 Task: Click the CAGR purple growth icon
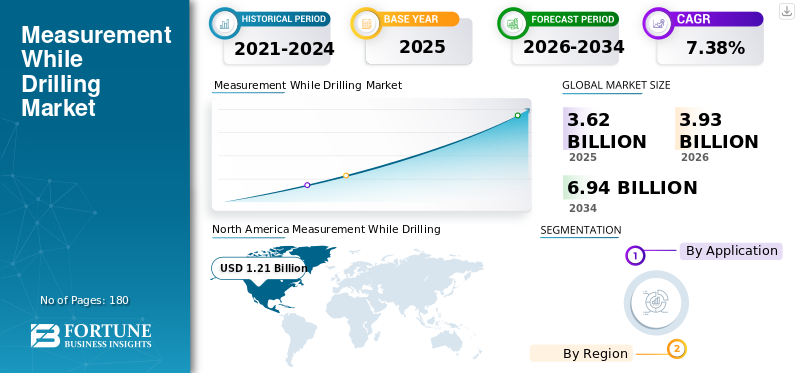(658, 23)
